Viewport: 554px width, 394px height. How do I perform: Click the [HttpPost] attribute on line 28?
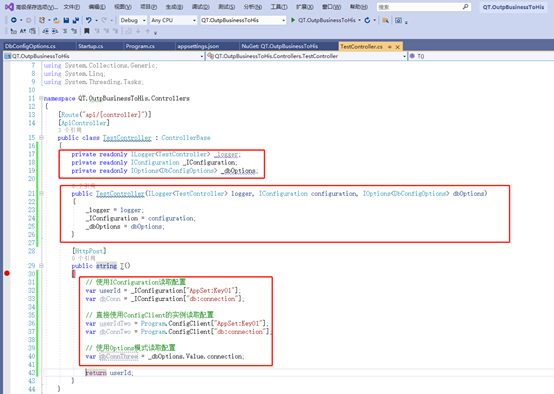(89, 251)
